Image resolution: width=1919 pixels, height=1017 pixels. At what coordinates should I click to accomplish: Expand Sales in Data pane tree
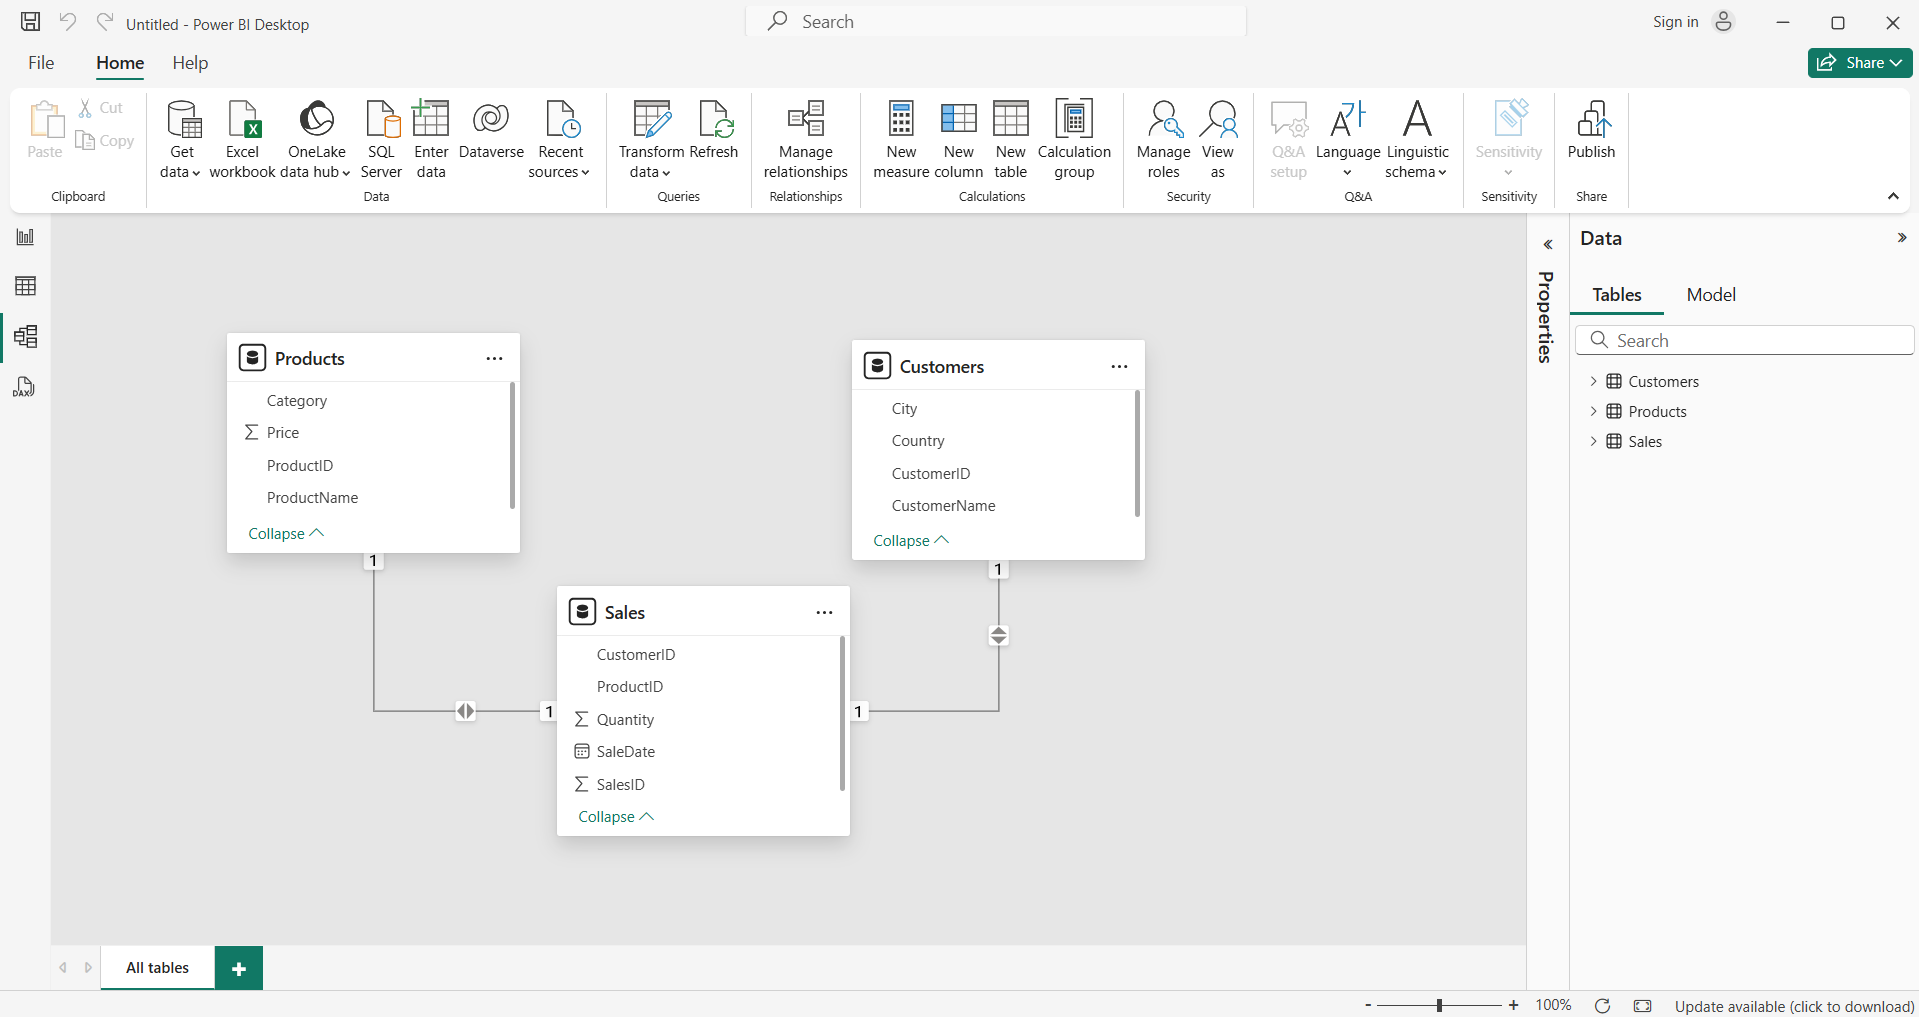tap(1593, 441)
